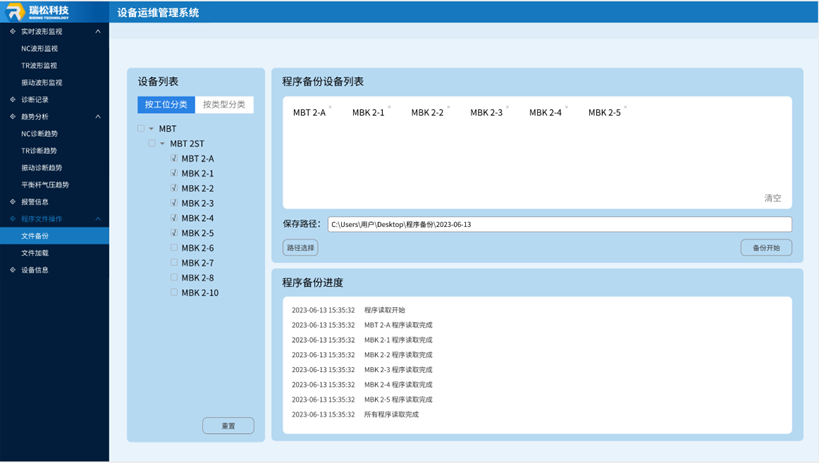Collapse the MBT tree node arrow

151,129
